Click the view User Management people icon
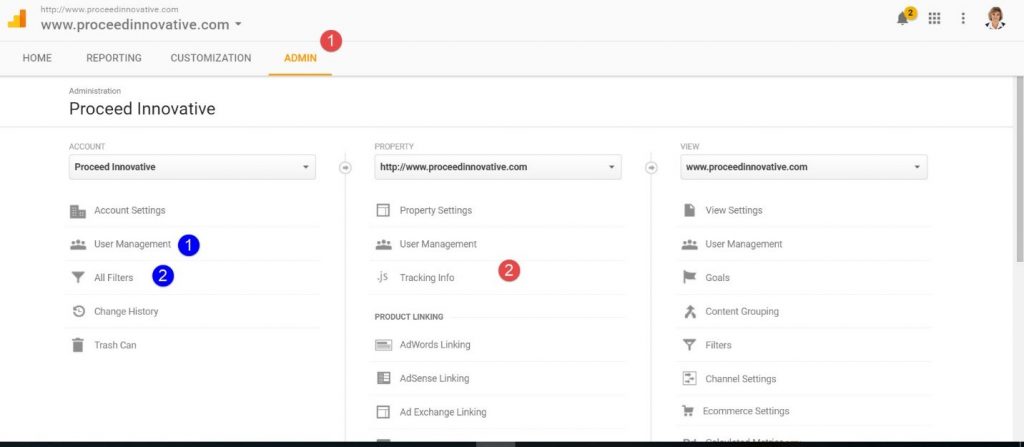Screen dimensions: 1024x447 coord(689,244)
